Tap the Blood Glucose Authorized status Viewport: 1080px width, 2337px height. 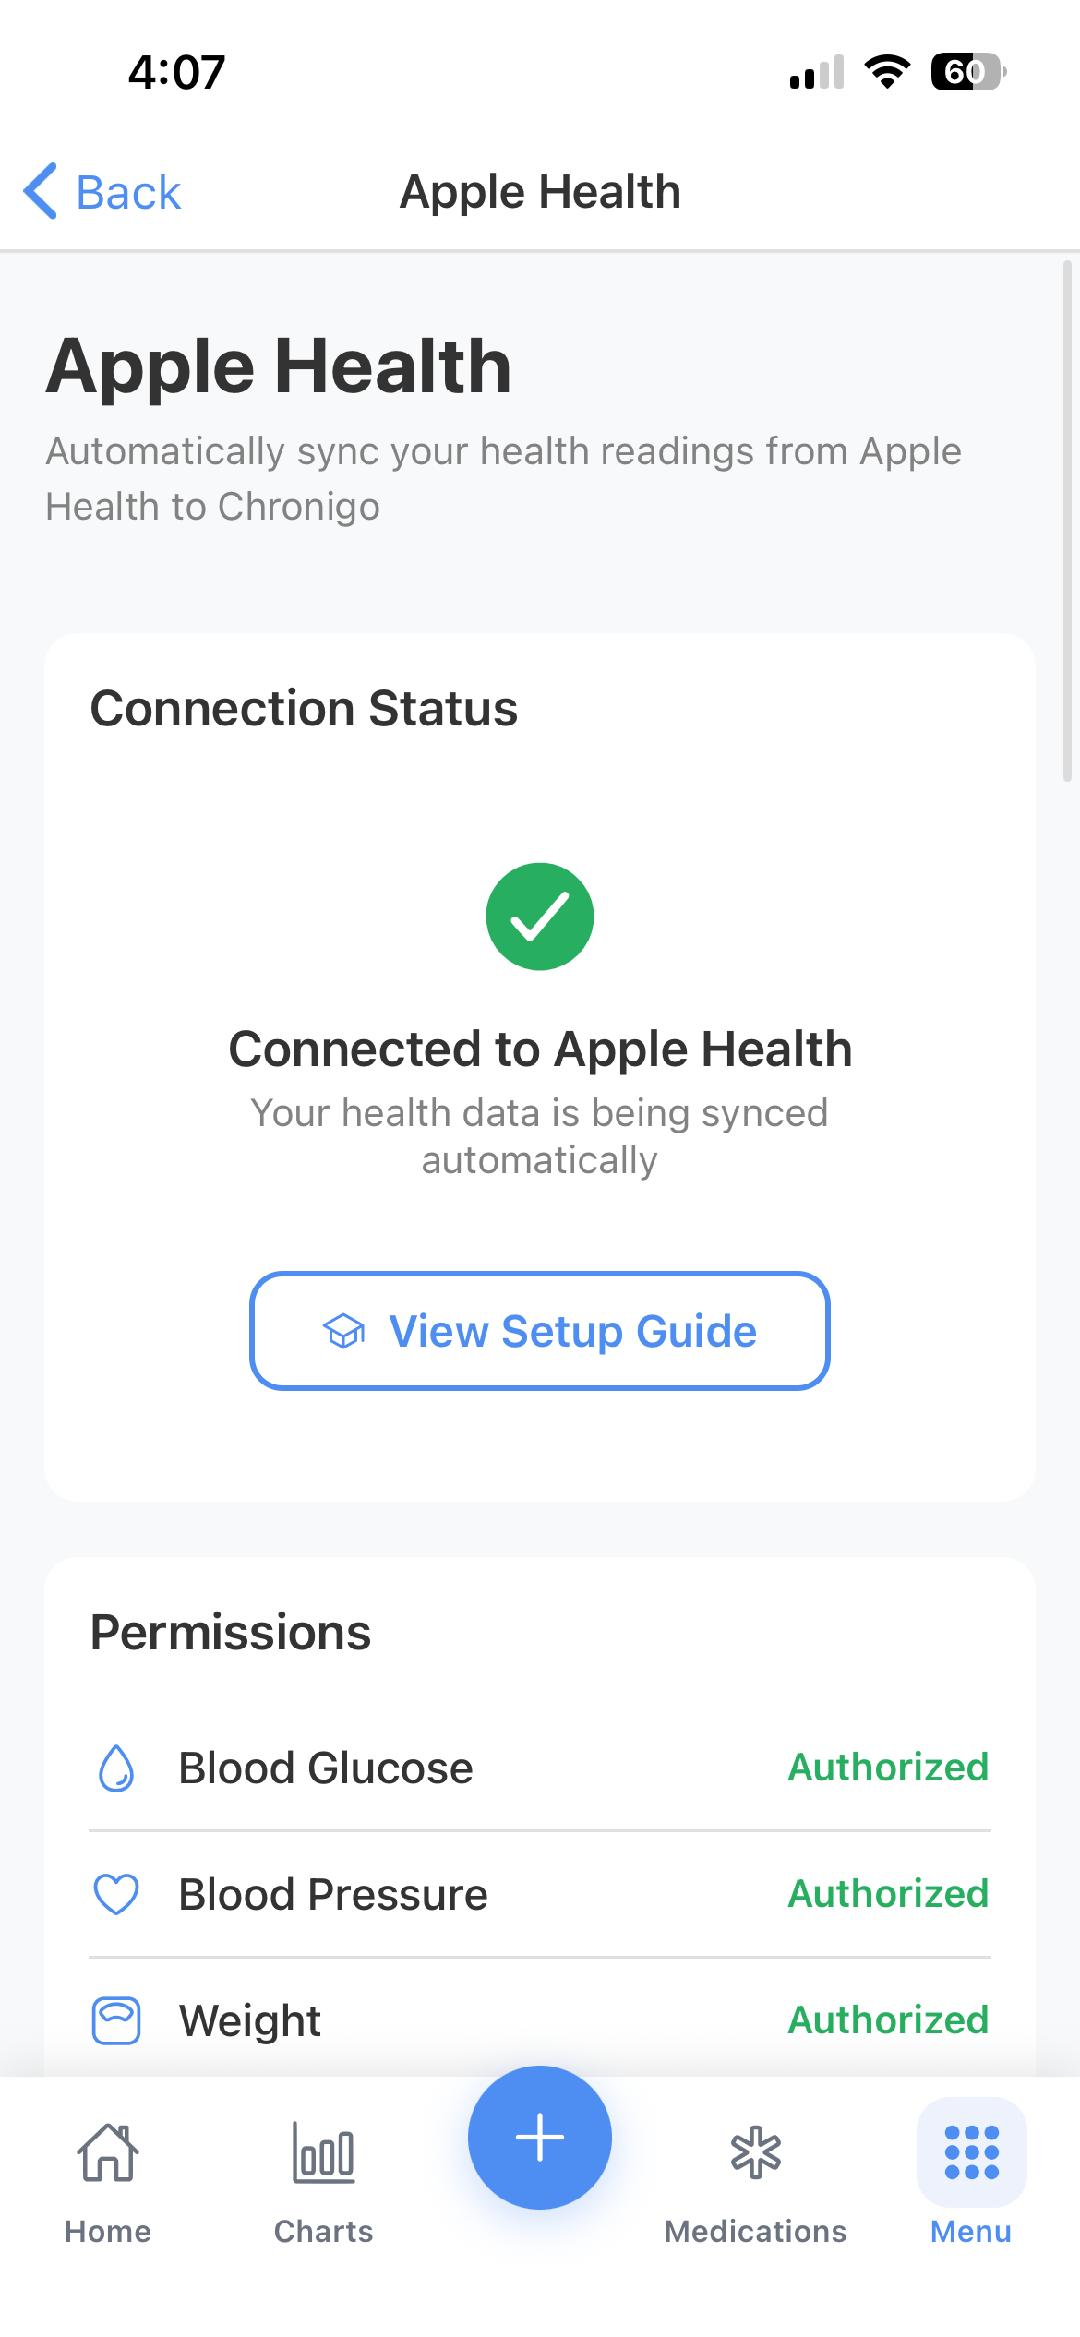click(x=888, y=1767)
